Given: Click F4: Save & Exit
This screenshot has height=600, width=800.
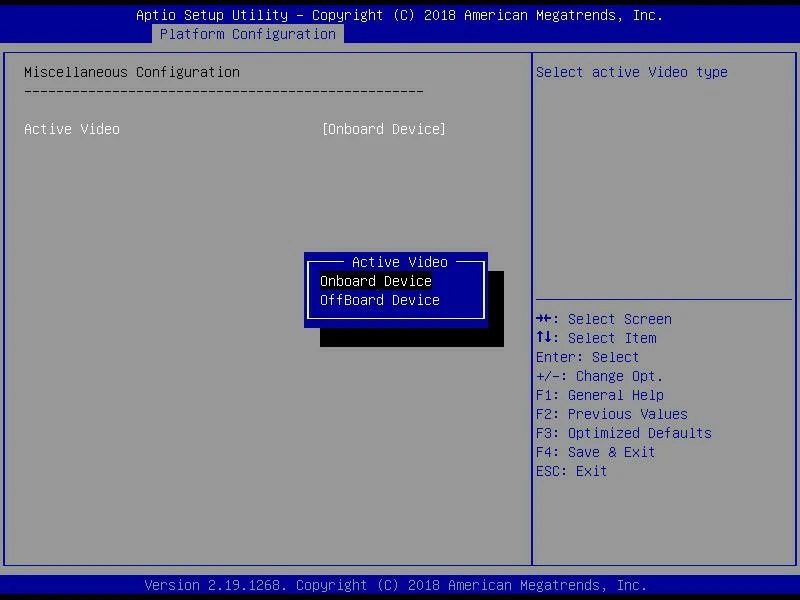Looking at the screenshot, I should pyautogui.click(x=595, y=452).
